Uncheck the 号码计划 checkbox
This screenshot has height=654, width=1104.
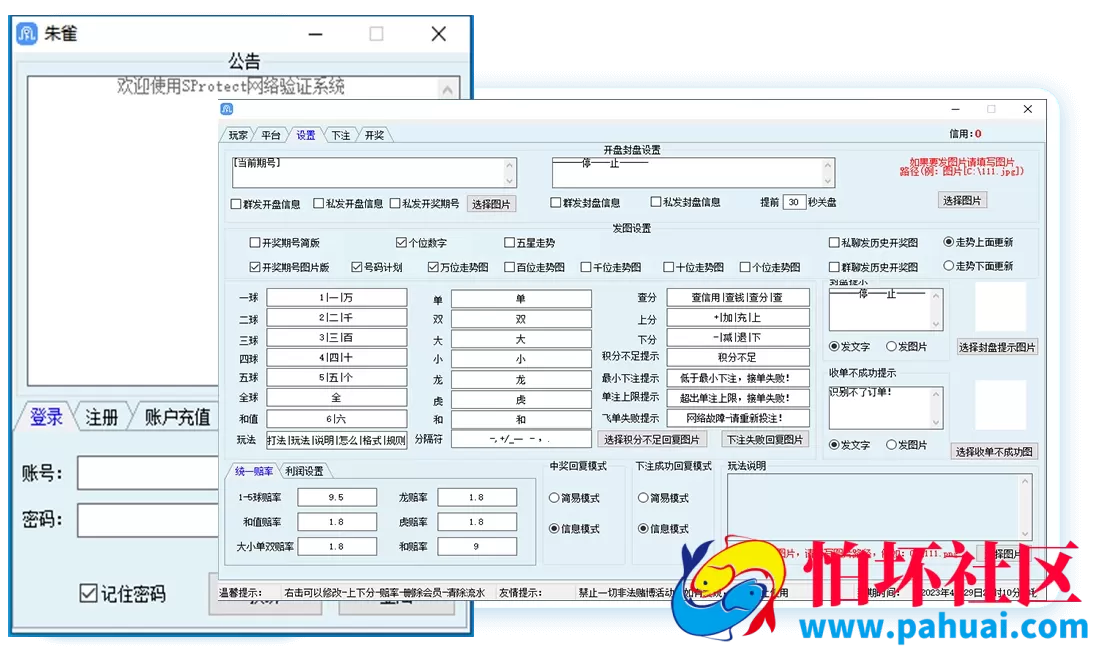click(356, 265)
